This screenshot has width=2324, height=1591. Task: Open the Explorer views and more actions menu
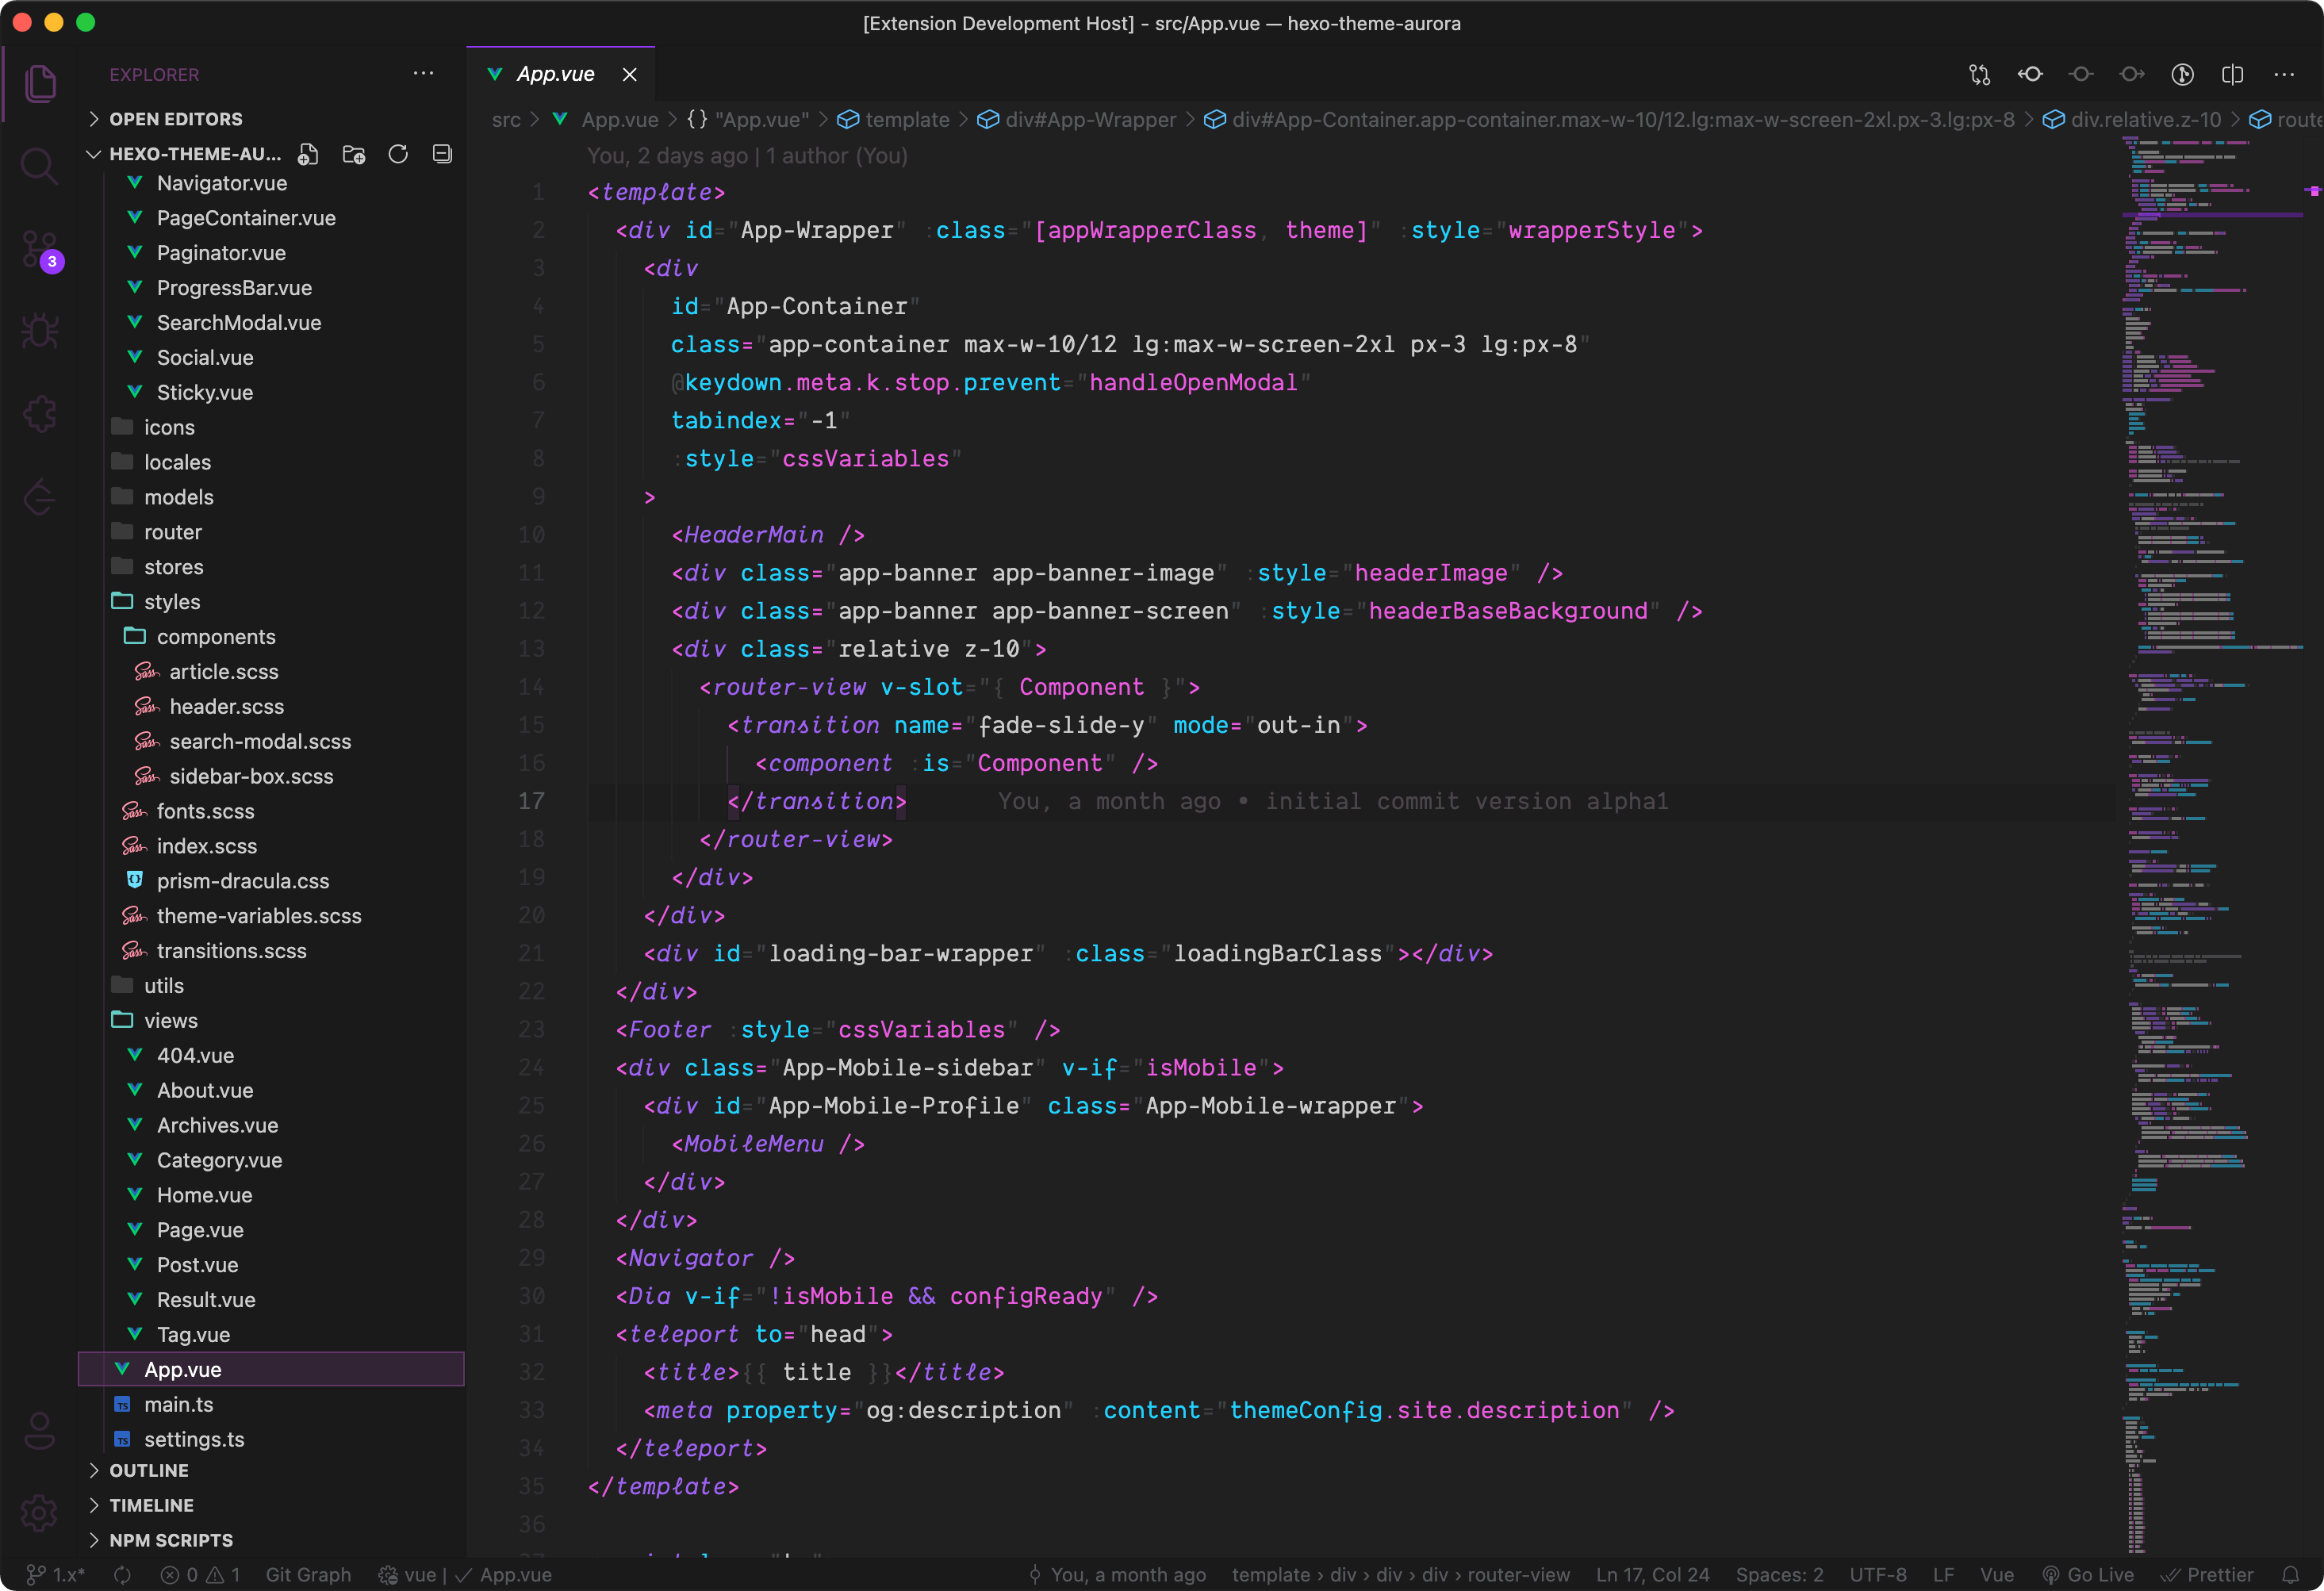coord(424,74)
